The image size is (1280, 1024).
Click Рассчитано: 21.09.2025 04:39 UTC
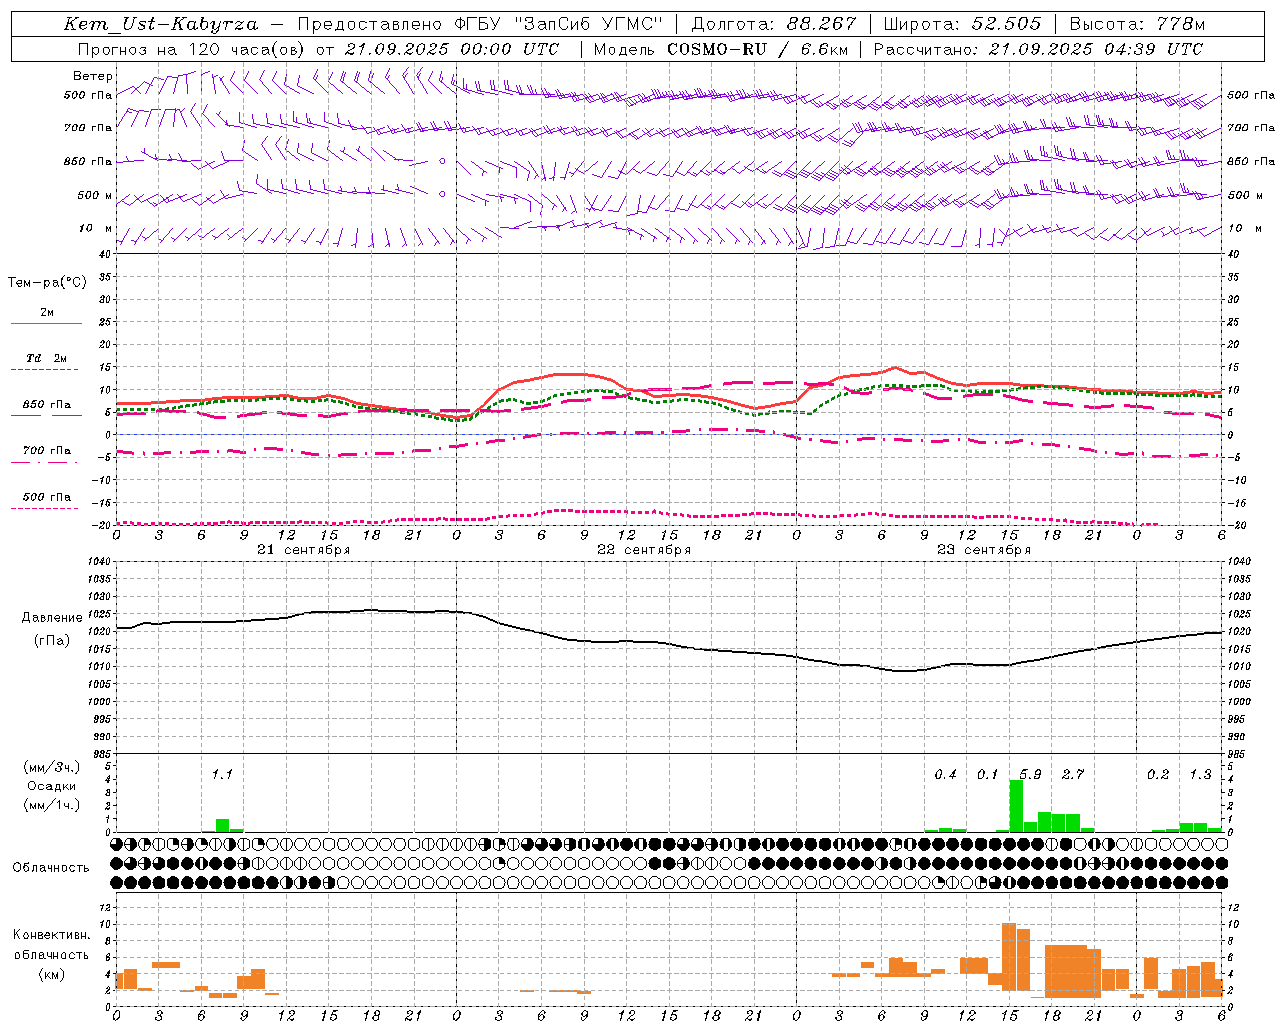tap(1038, 49)
